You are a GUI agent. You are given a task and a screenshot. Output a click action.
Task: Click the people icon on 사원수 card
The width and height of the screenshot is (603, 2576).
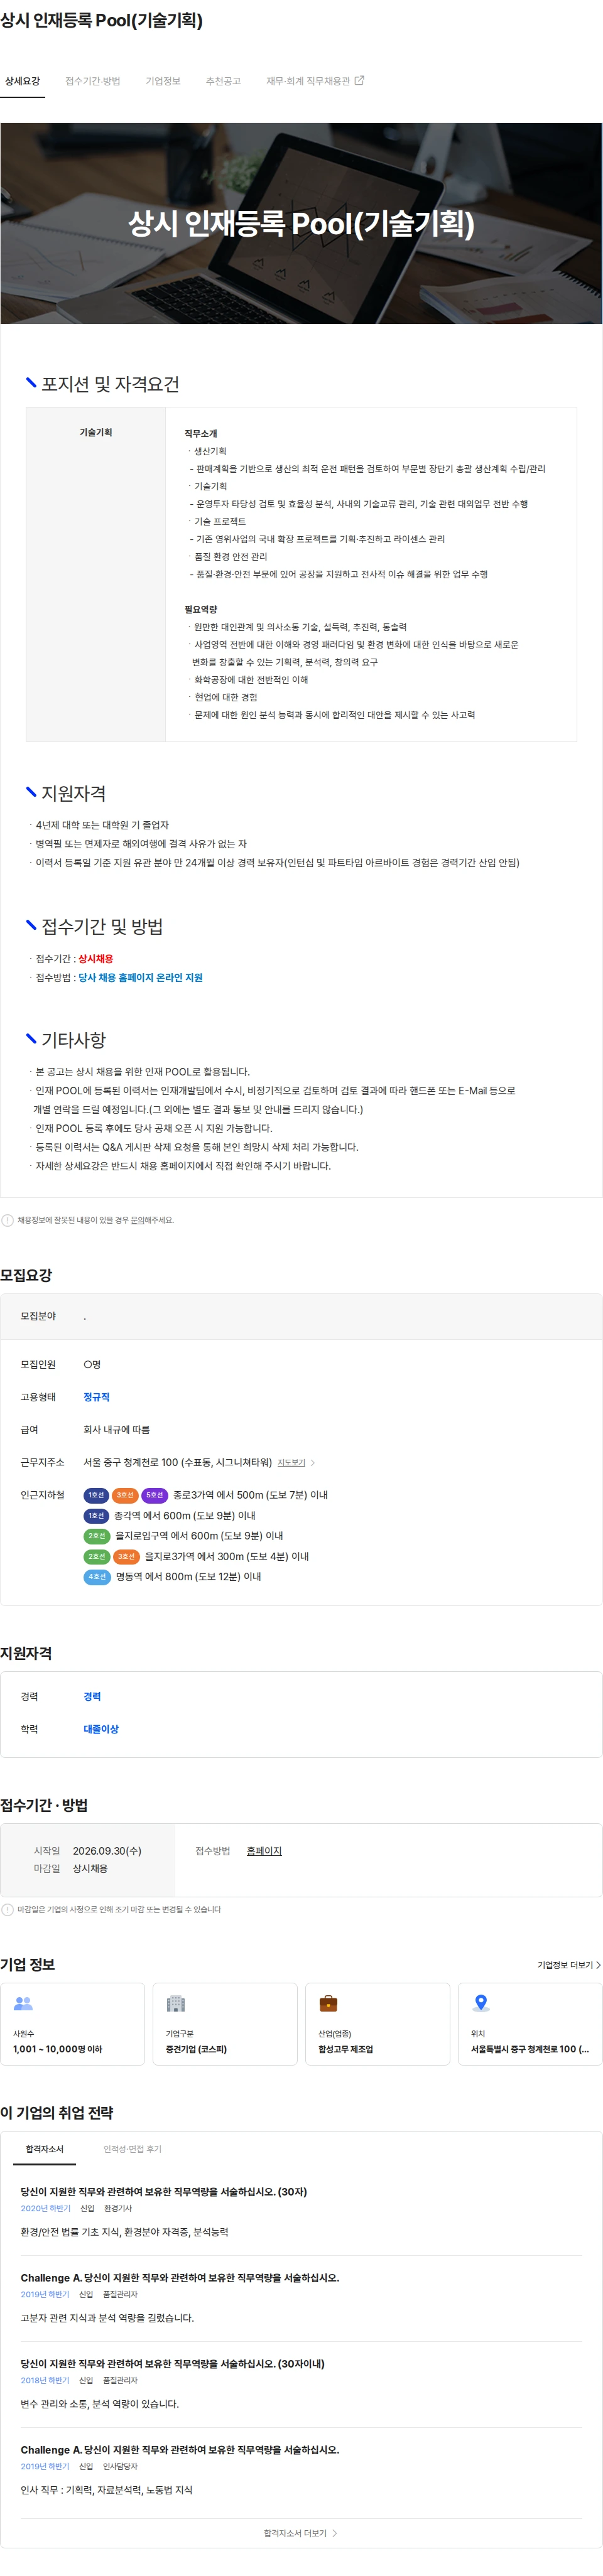pos(23,2004)
